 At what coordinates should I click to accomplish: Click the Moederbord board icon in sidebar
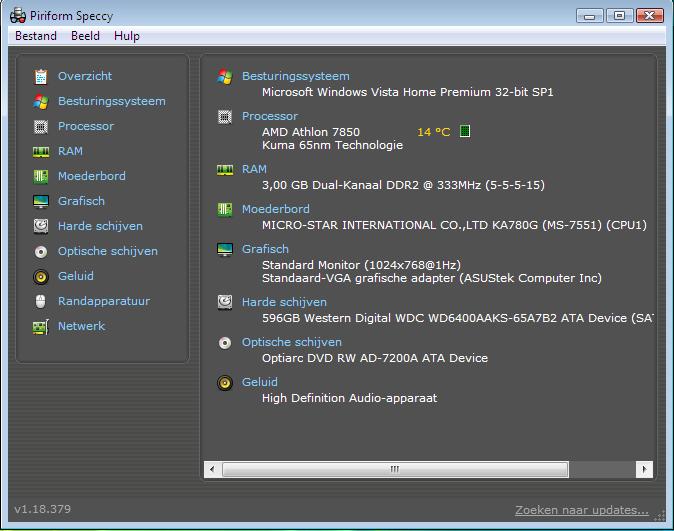41,176
